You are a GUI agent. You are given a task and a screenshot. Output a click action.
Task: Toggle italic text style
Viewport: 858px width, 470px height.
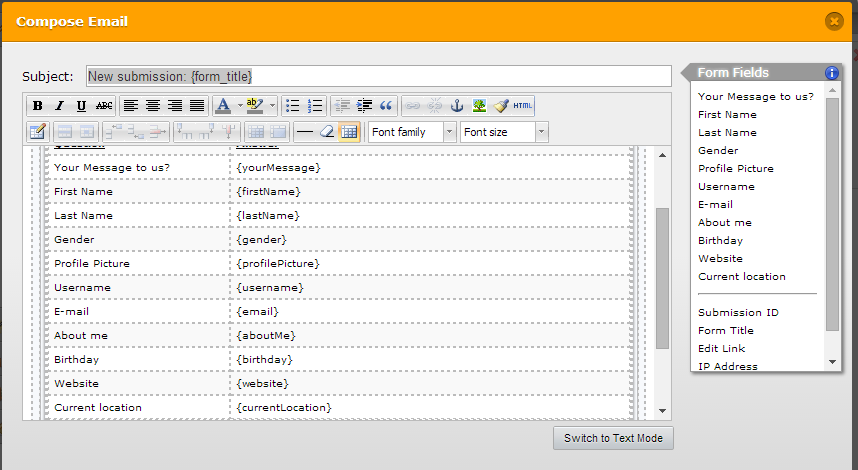59,106
